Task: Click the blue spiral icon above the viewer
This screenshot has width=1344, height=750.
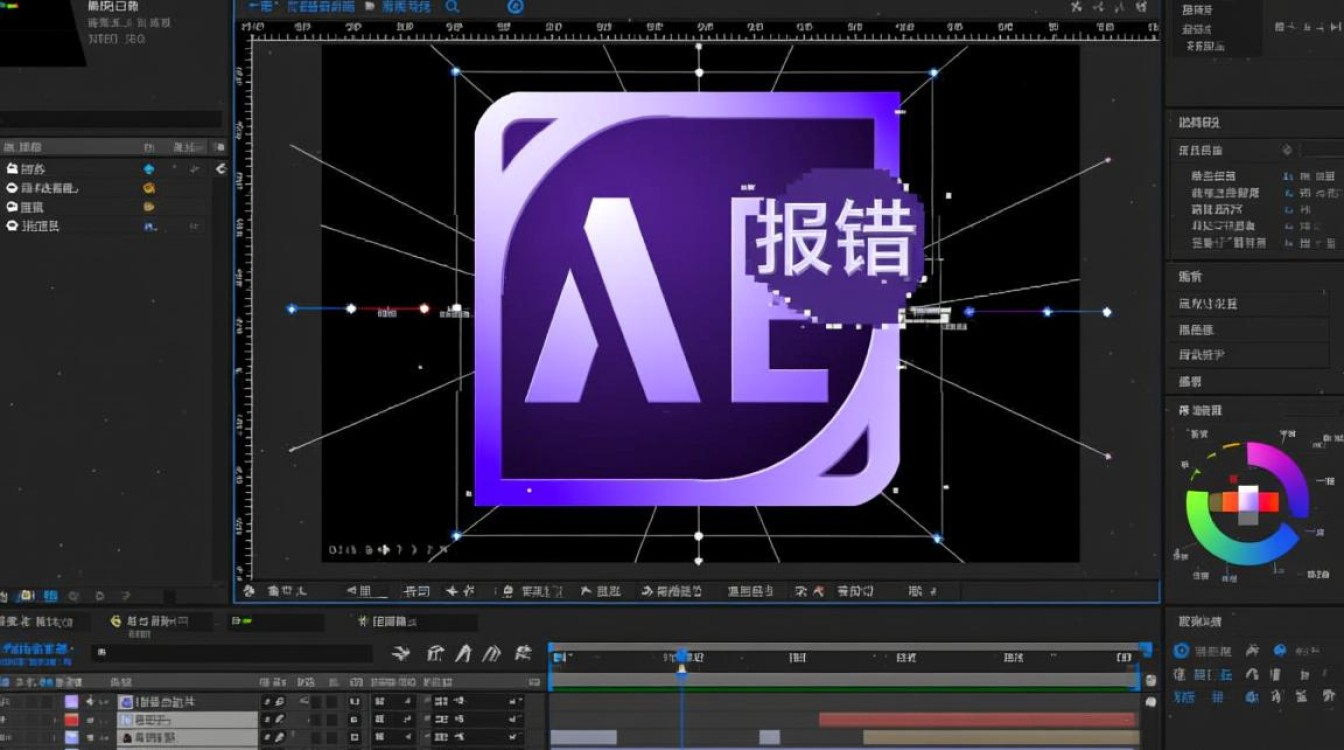Action: coord(516,7)
